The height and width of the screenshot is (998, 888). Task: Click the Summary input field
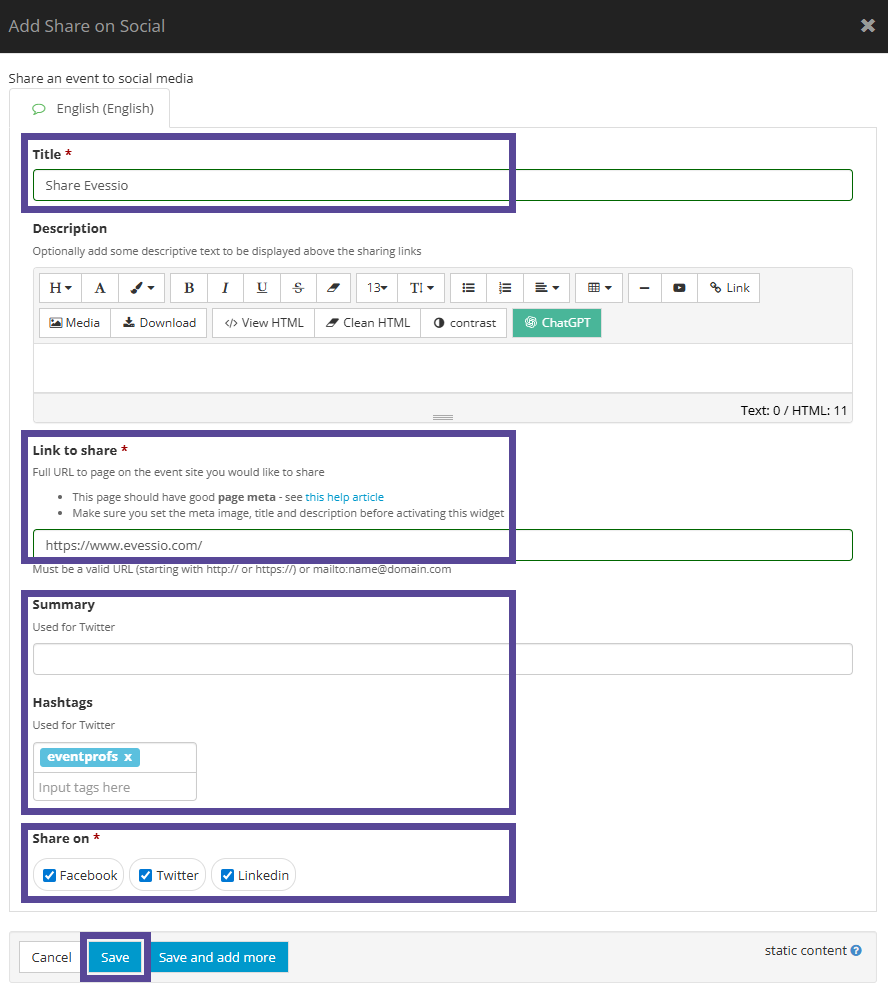[442, 659]
